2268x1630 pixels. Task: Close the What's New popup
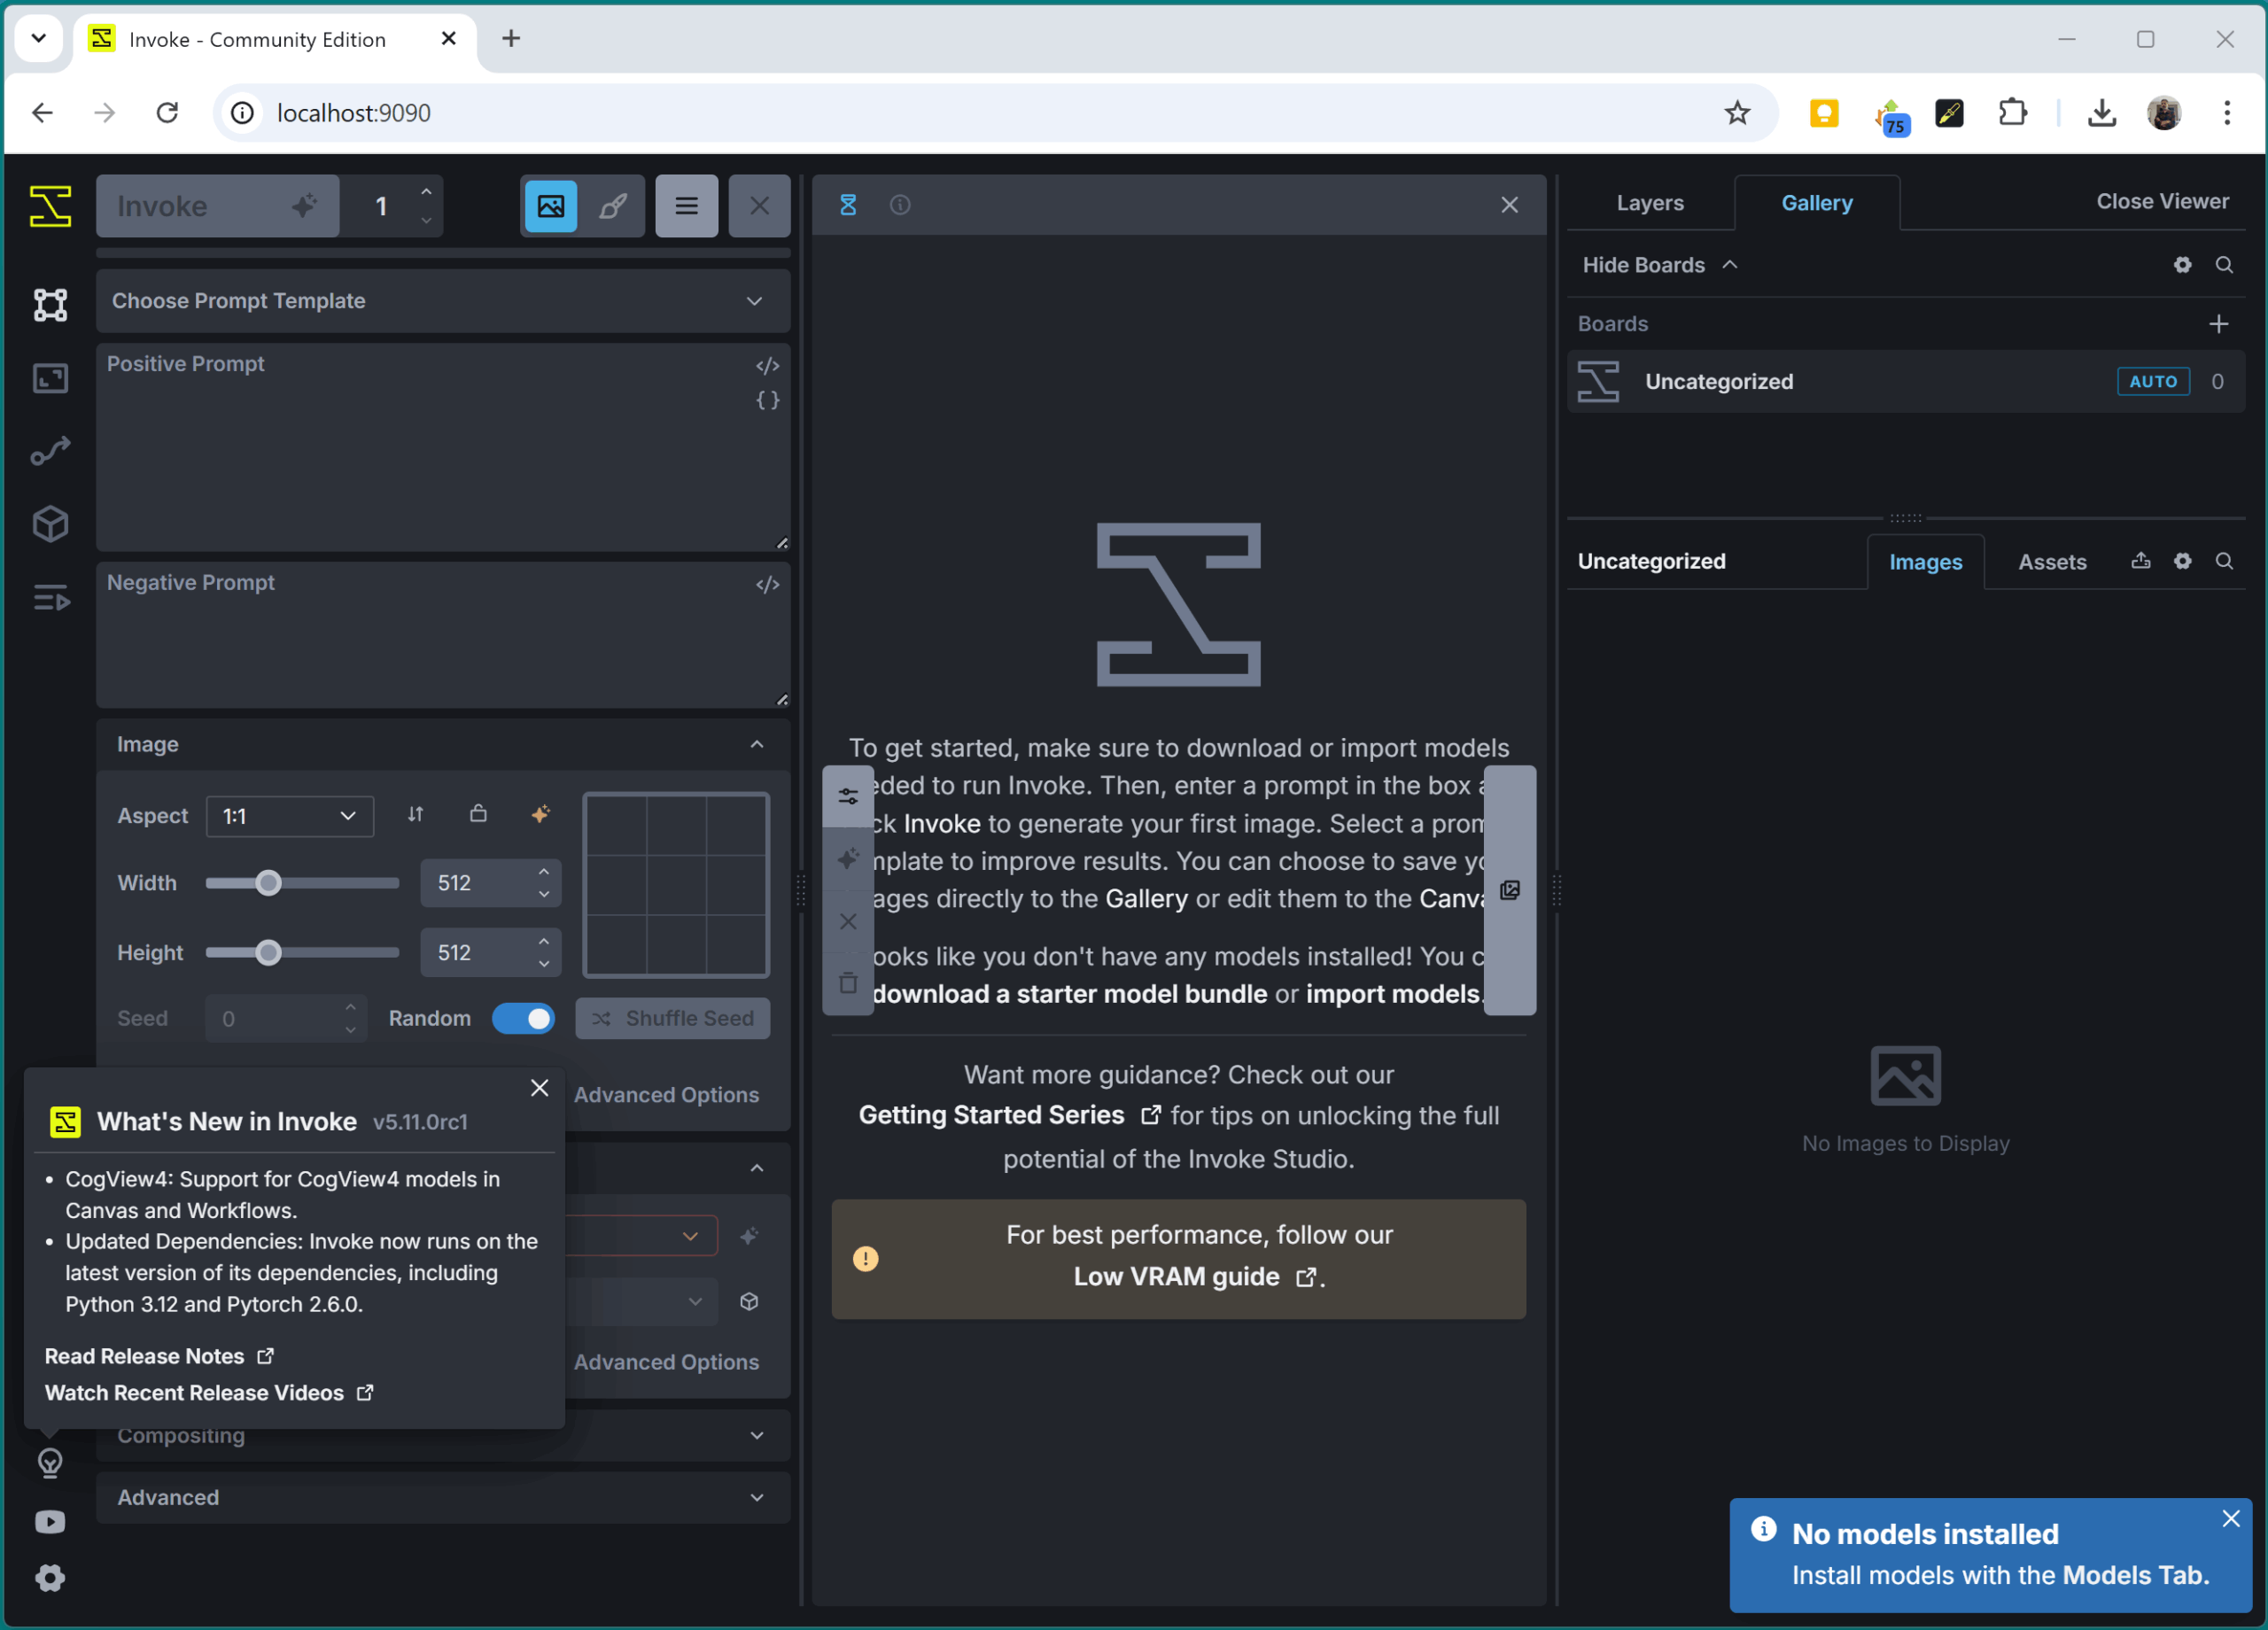click(539, 1088)
